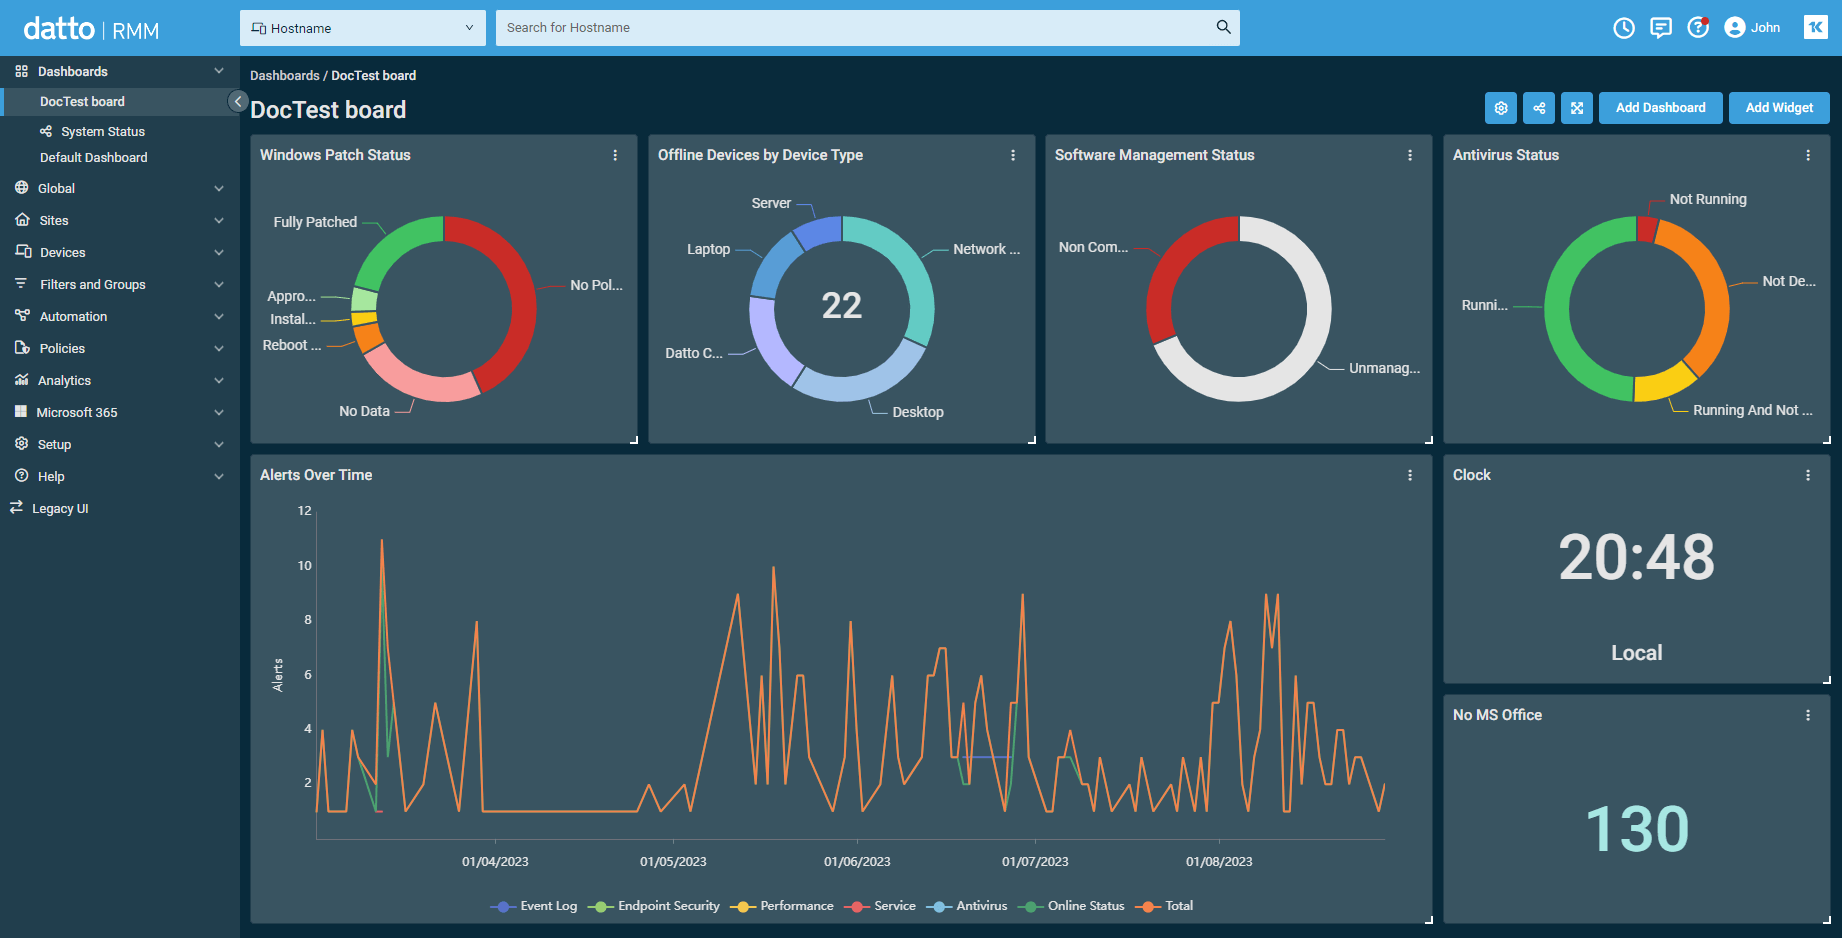This screenshot has height=938, width=1842.
Task: Open the Clock widget options menu
Action: [x=1808, y=475]
